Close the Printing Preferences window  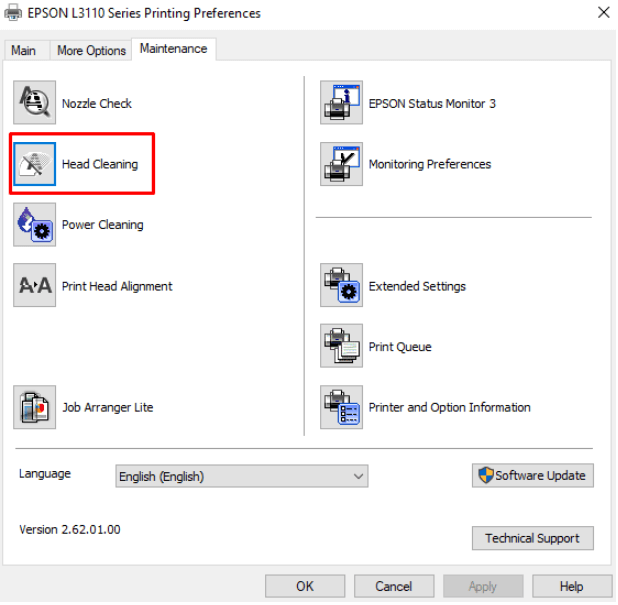coord(603,13)
